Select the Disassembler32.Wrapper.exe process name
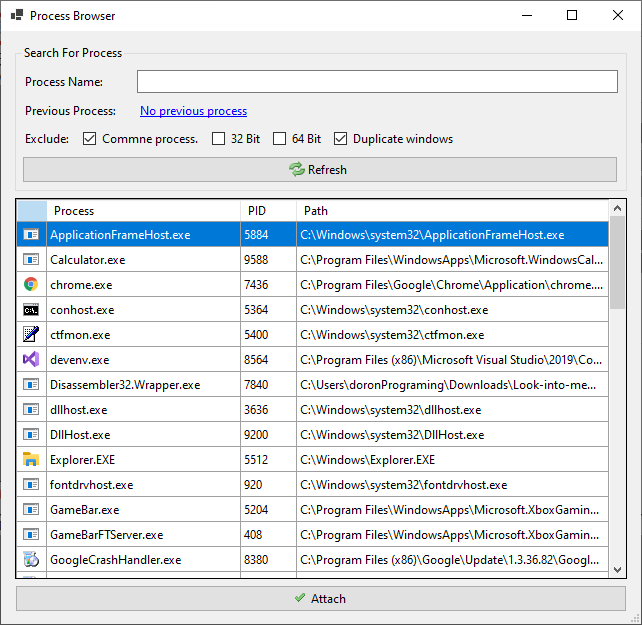 click(x=125, y=385)
